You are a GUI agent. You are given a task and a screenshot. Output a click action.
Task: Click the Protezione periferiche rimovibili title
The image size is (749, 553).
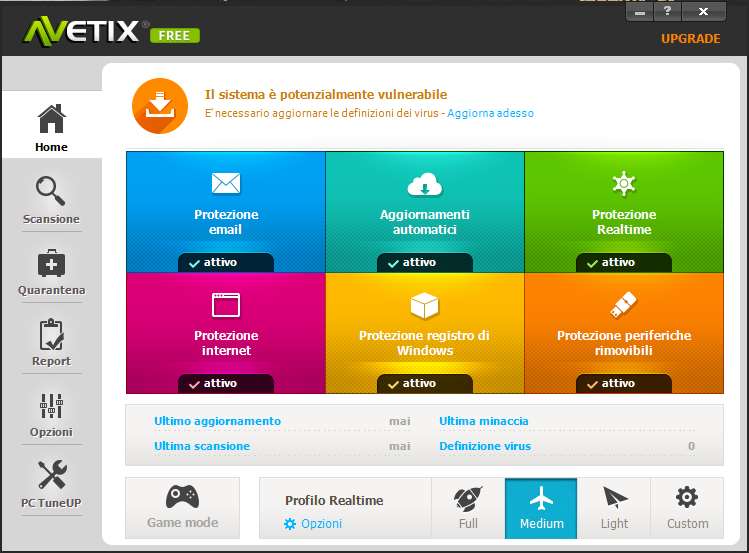[624, 343]
